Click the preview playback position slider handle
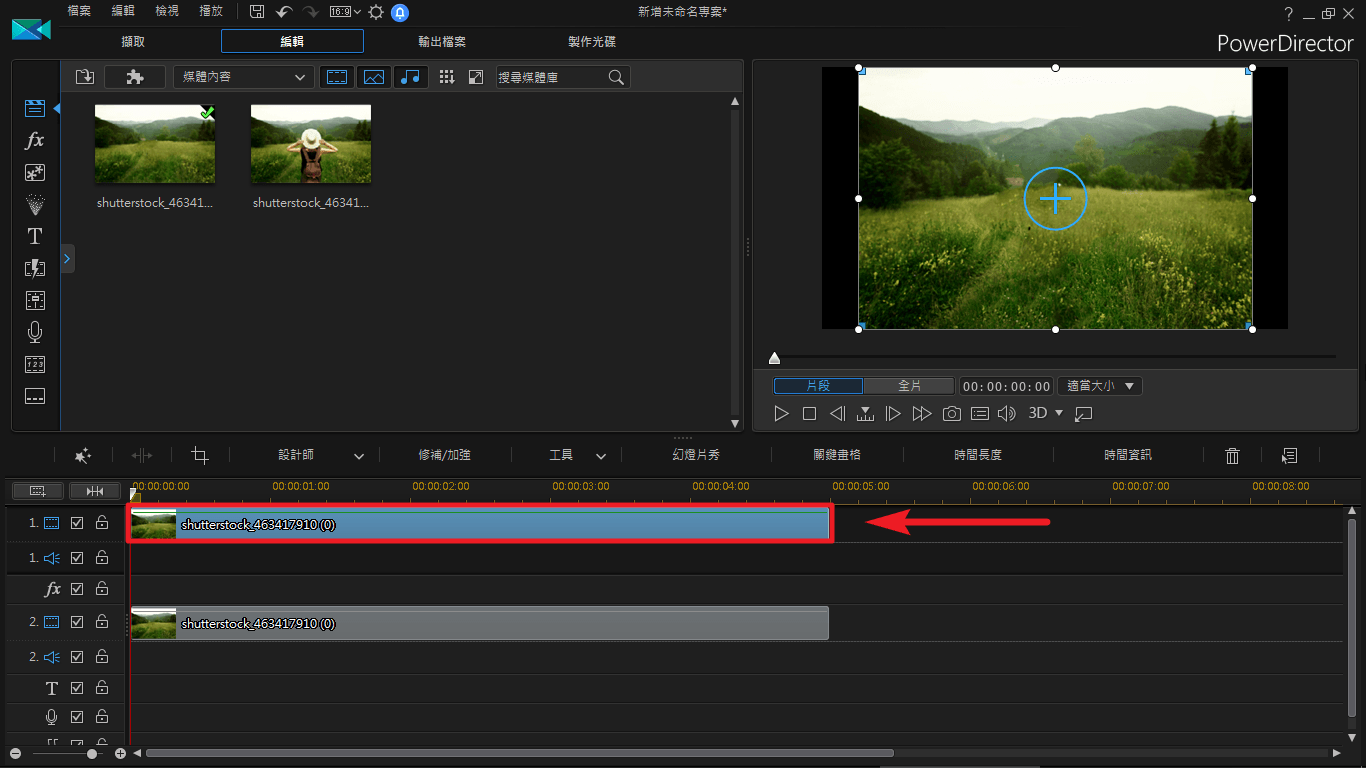Viewport: 1366px width, 768px height. click(774, 358)
